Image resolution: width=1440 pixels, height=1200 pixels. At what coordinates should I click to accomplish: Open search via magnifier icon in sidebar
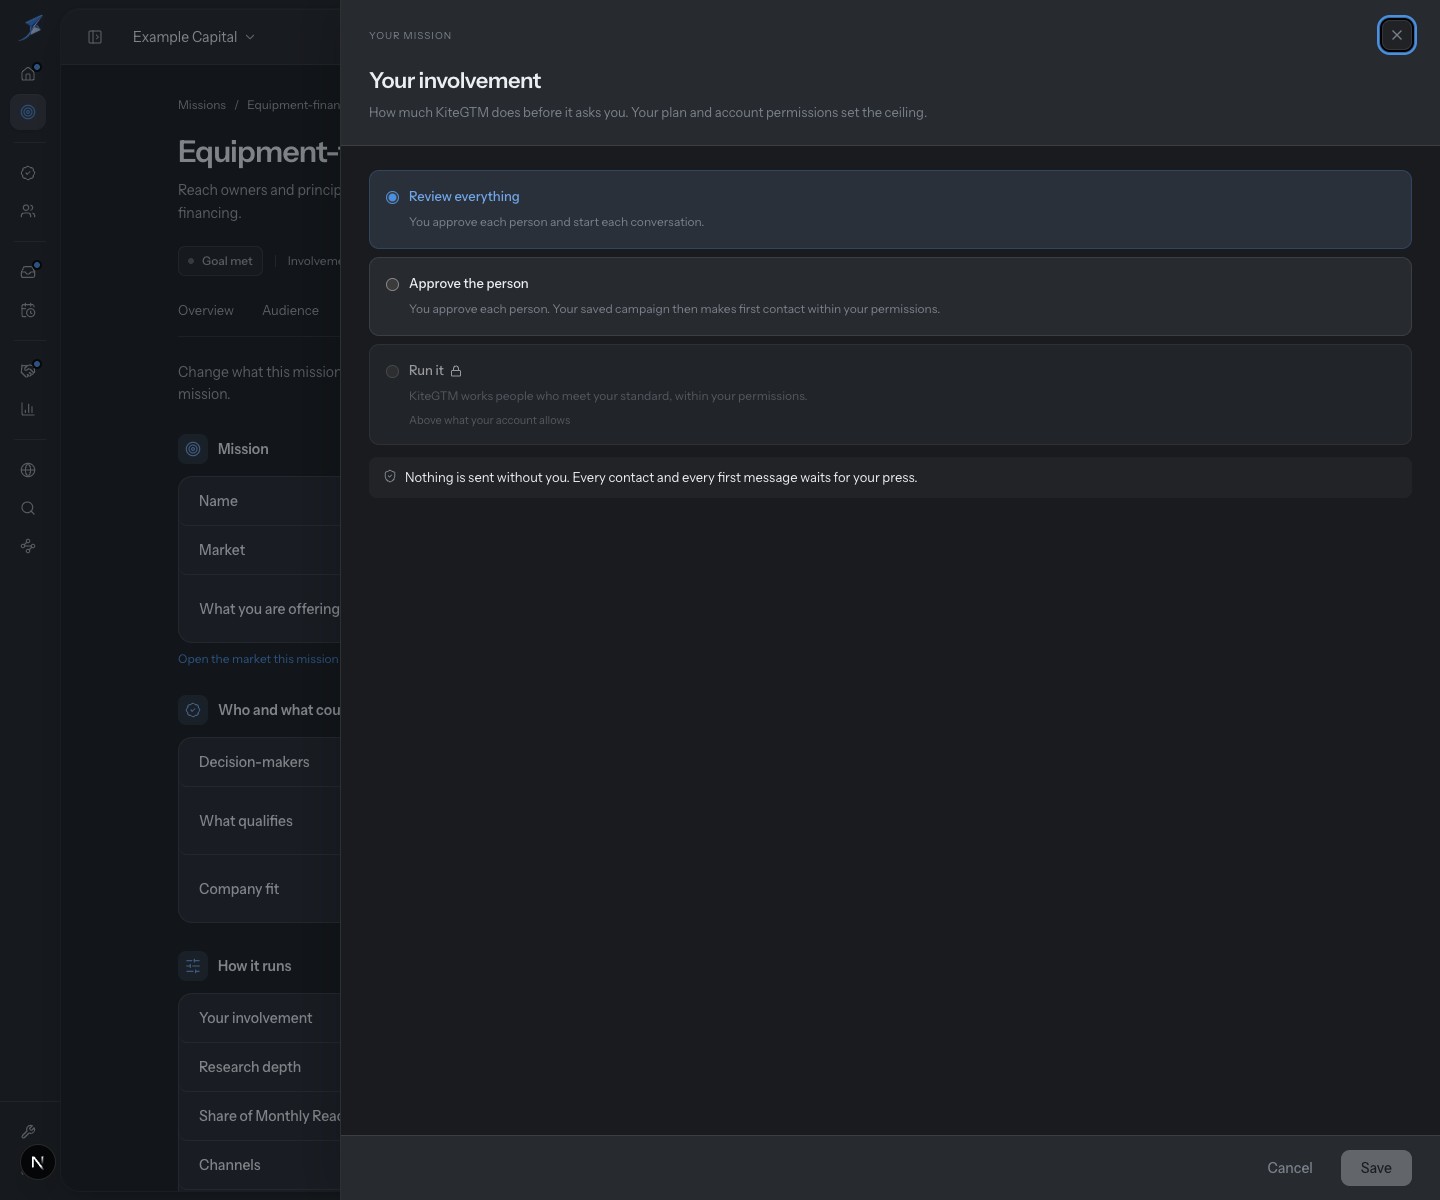[x=28, y=508]
